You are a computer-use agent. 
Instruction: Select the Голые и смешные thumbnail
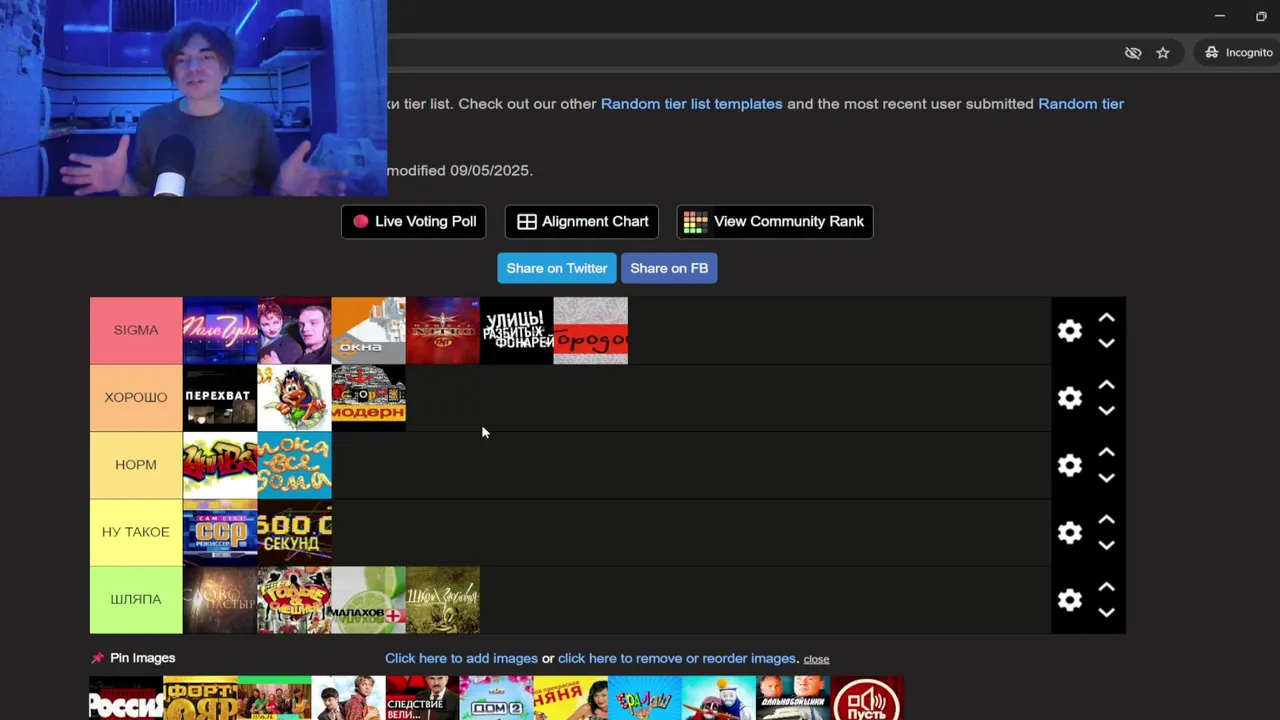294,599
